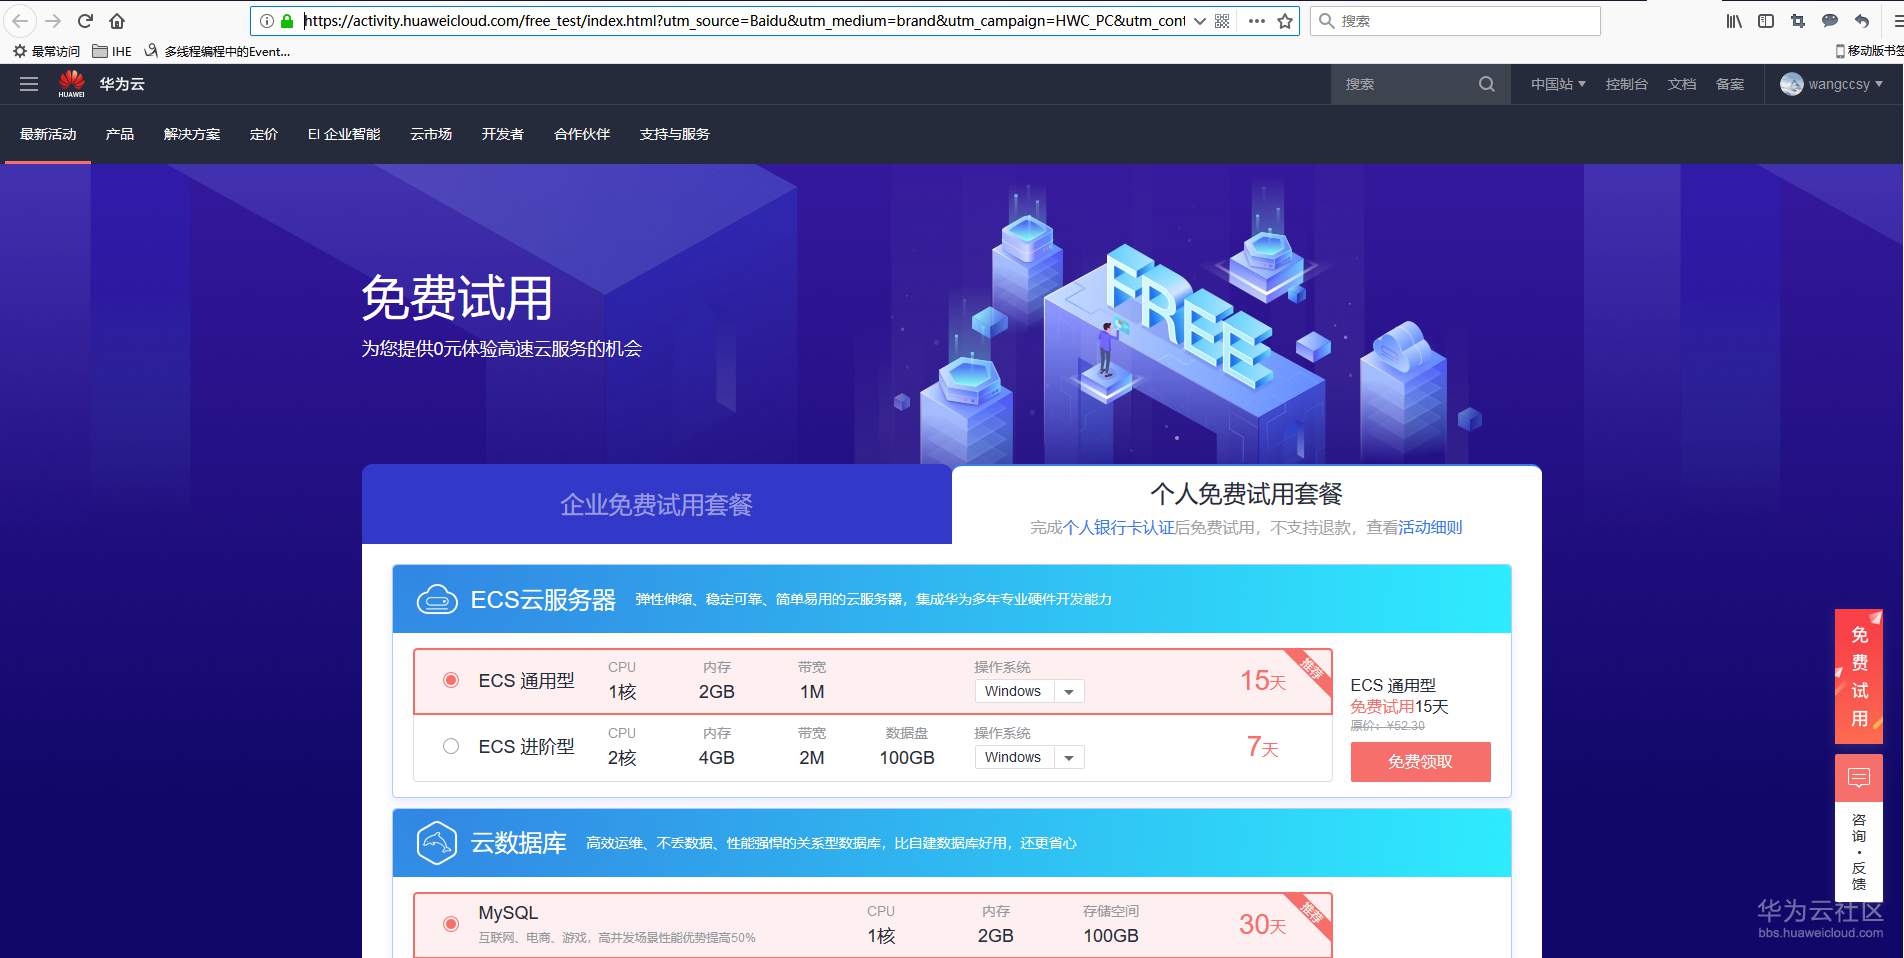Open the 开发者 nav menu
Viewport: 1904px width, 958px height.
coord(503,134)
